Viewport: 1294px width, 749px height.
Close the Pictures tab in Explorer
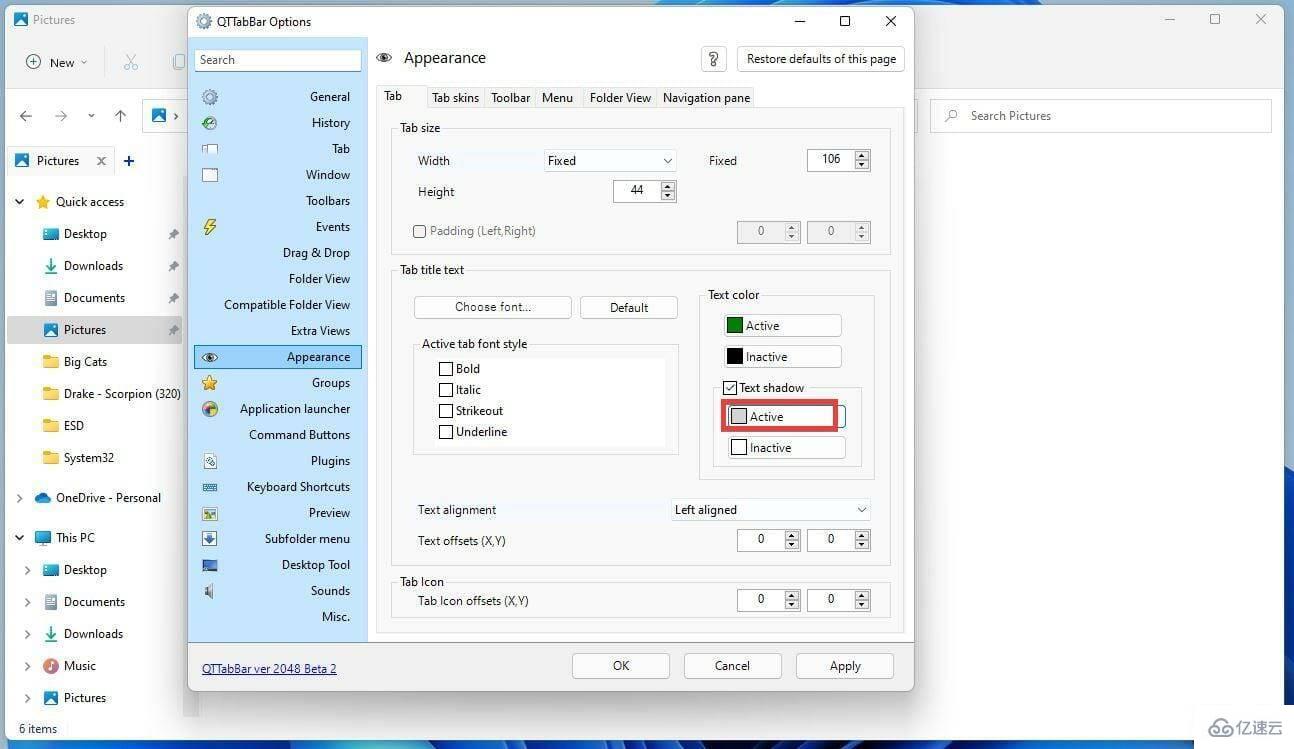[101, 161]
